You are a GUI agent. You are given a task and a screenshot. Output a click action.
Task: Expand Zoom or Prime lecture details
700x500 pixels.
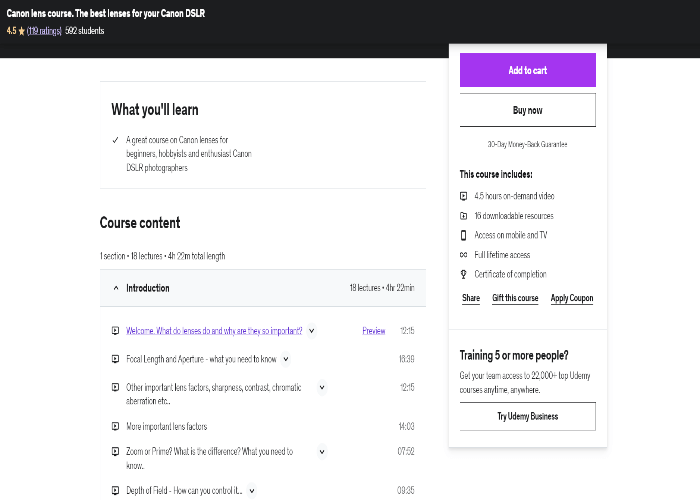(x=322, y=451)
